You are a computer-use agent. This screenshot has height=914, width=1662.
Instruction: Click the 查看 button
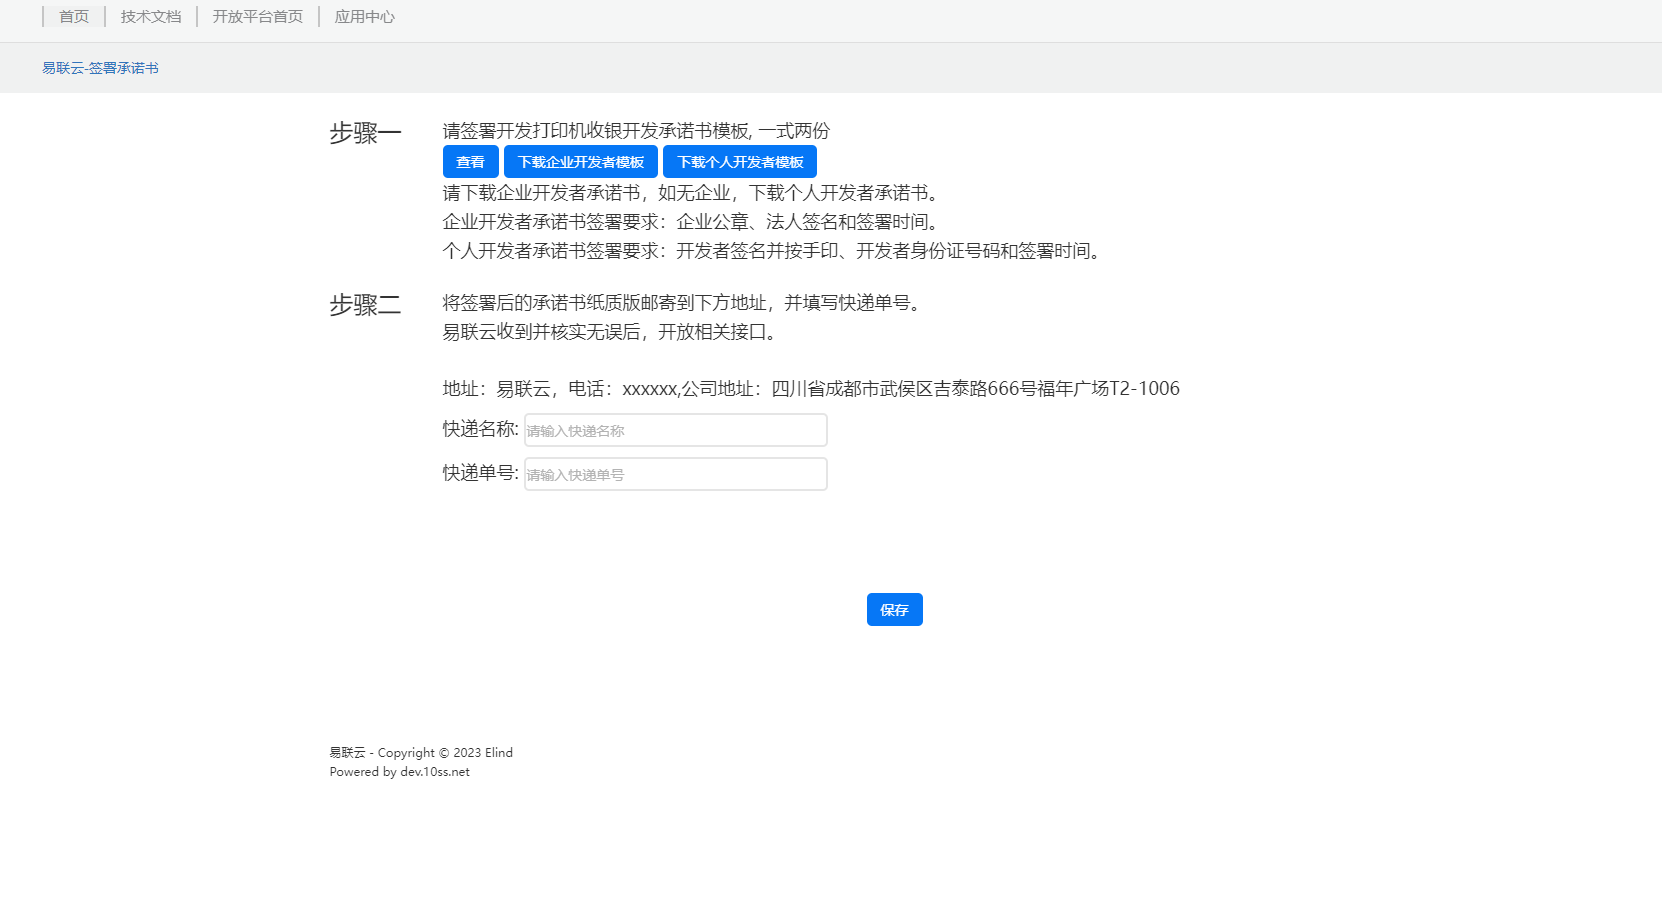click(x=470, y=162)
